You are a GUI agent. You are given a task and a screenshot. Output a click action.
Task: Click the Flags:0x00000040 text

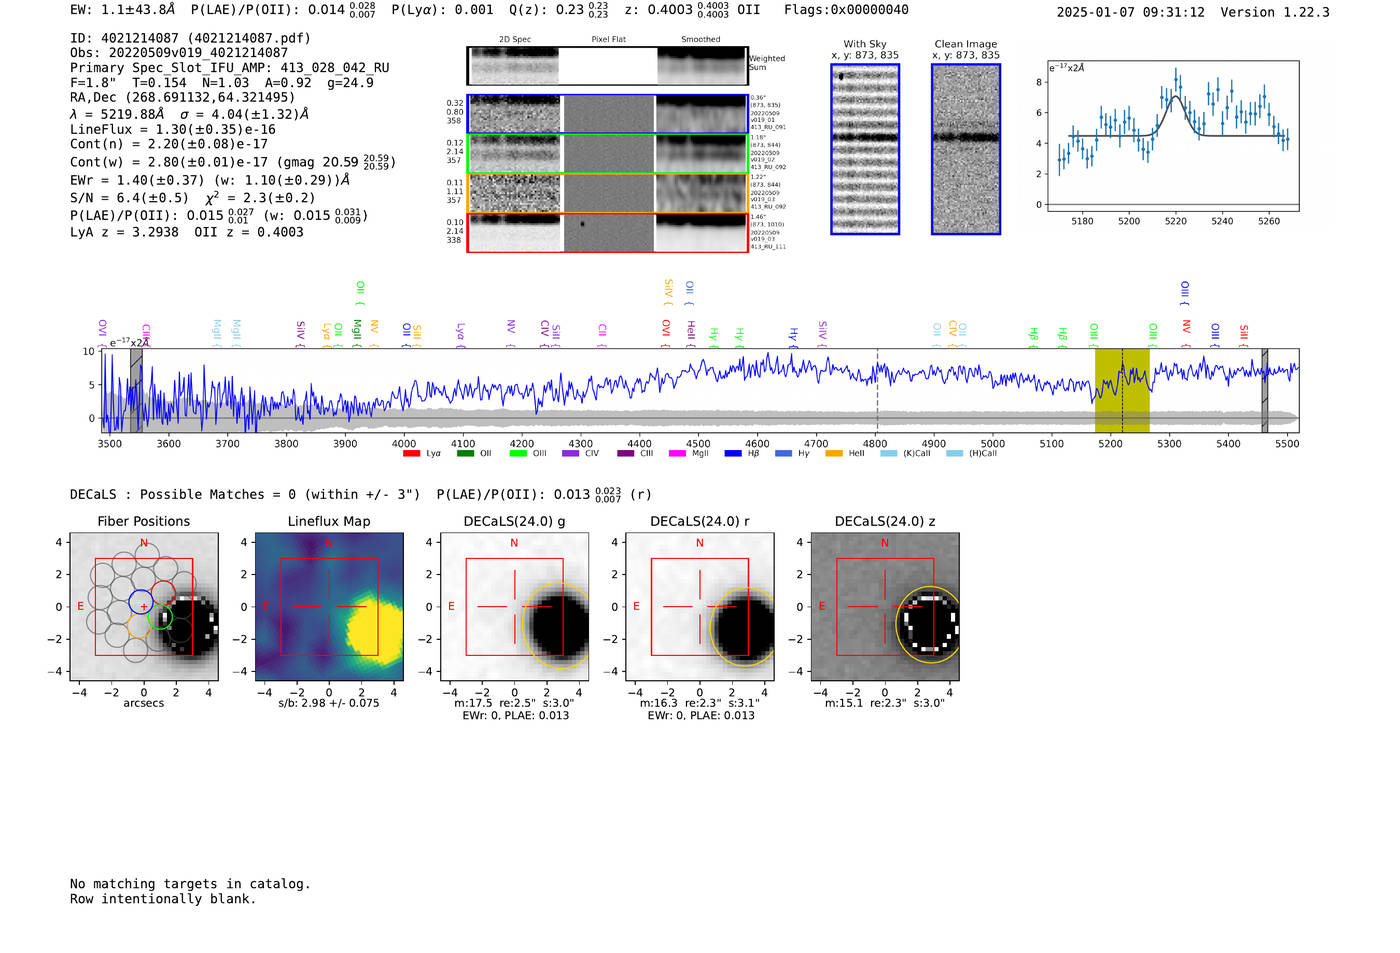(x=846, y=10)
